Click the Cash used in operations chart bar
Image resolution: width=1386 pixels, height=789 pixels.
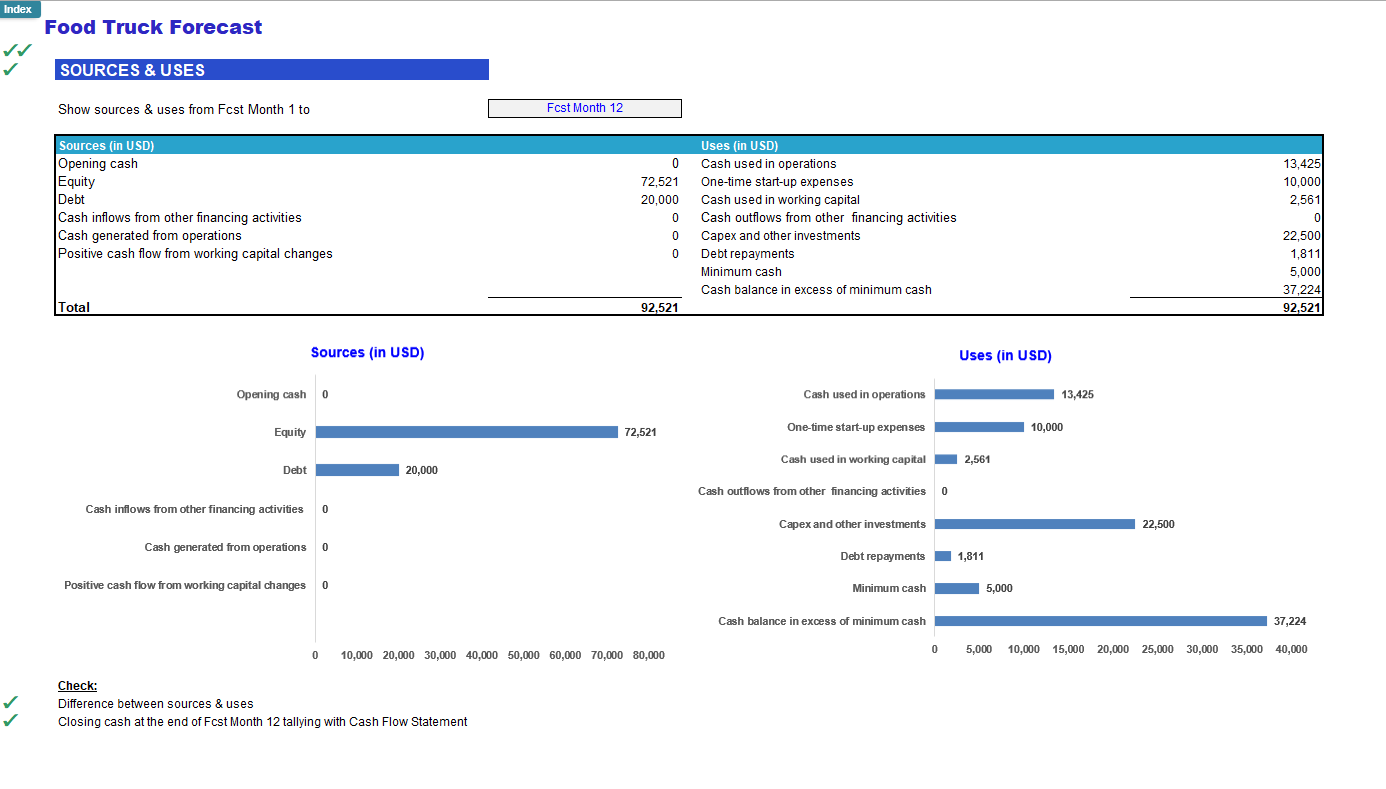(x=994, y=394)
